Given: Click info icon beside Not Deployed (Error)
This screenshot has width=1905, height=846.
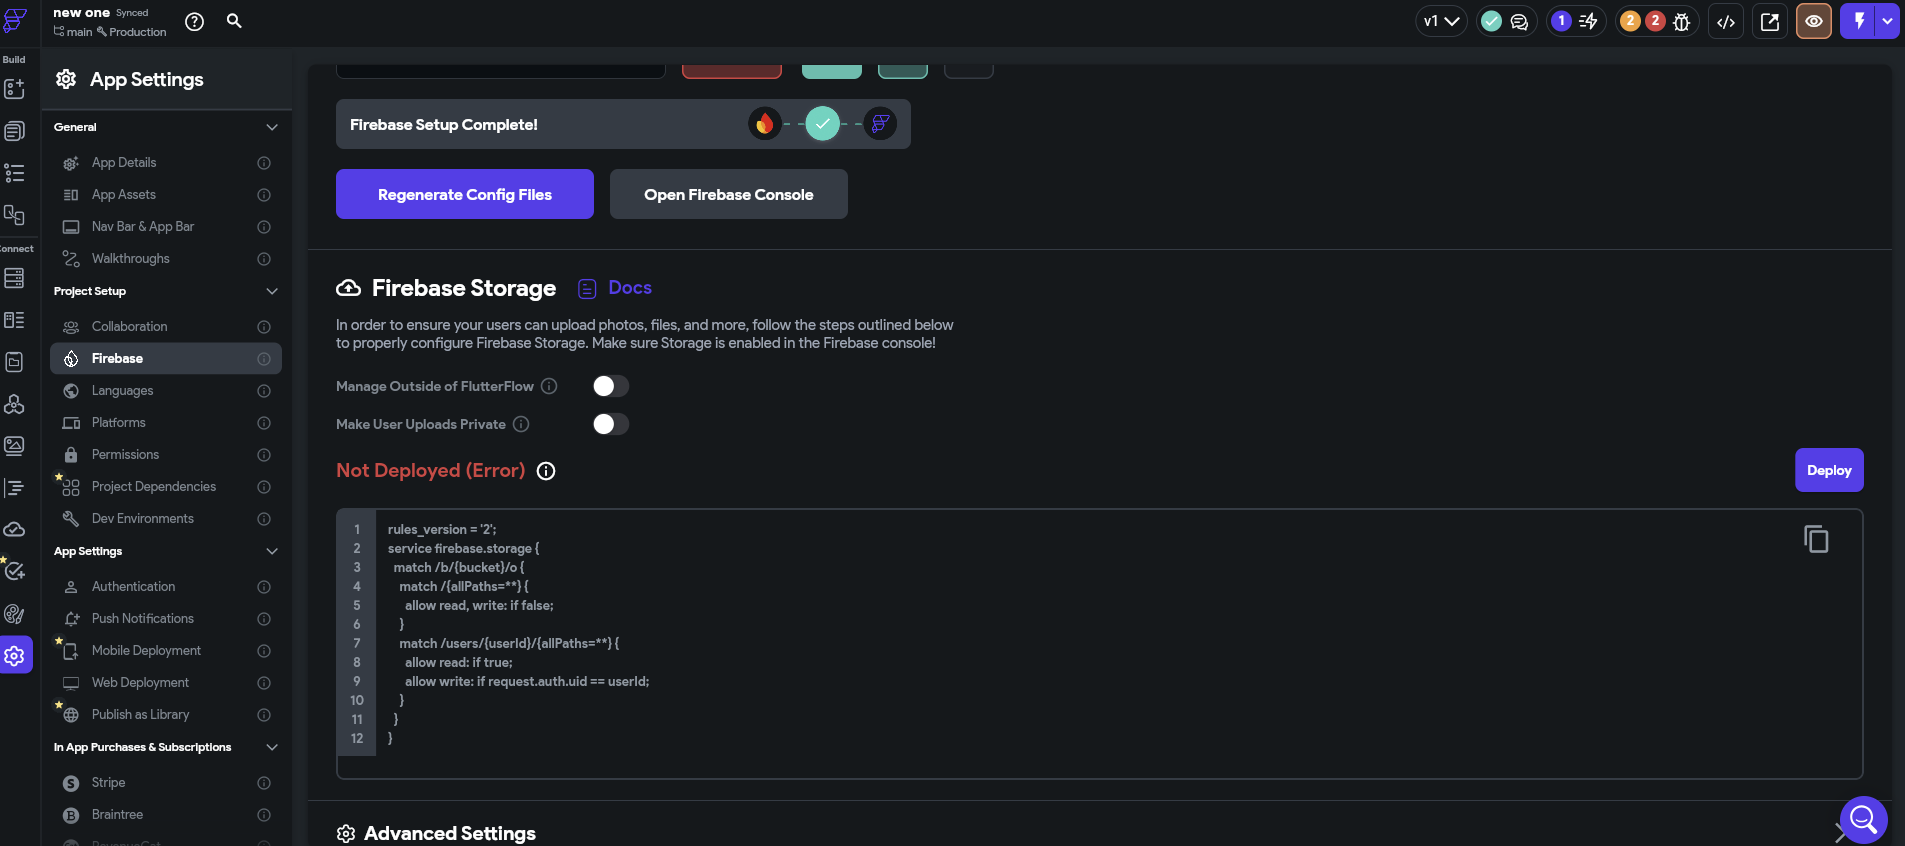Looking at the screenshot, I should click(x=546, y=471).
